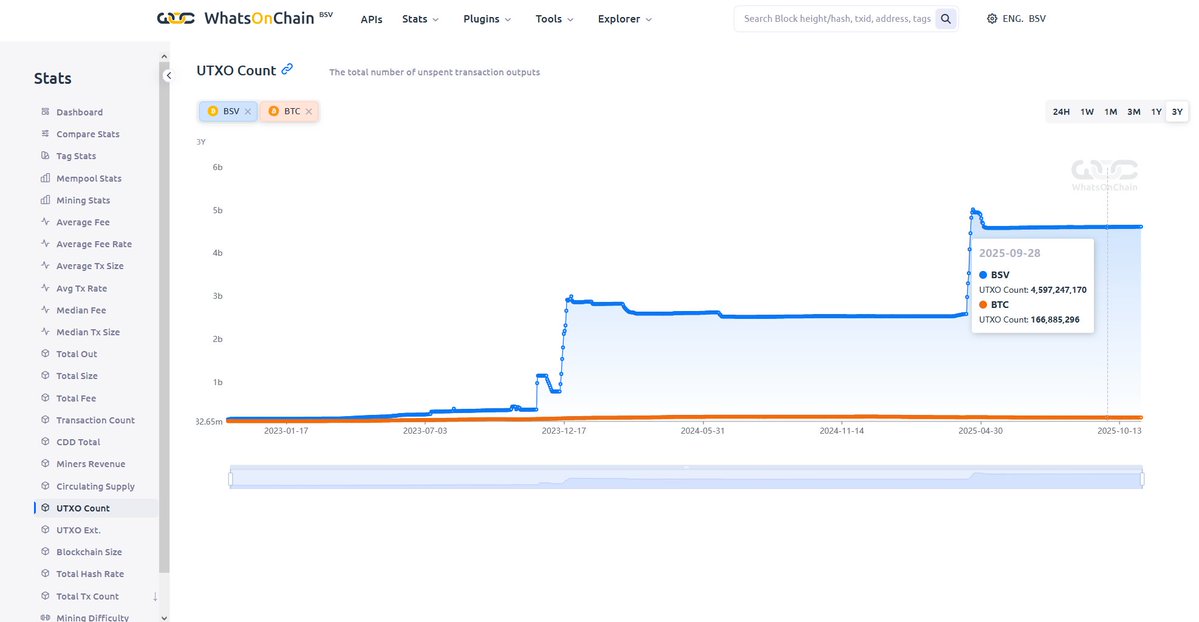Click the sidebar scroll up arrow
The height and width of the screenshot is (622, 1199).
click(164, 57)
